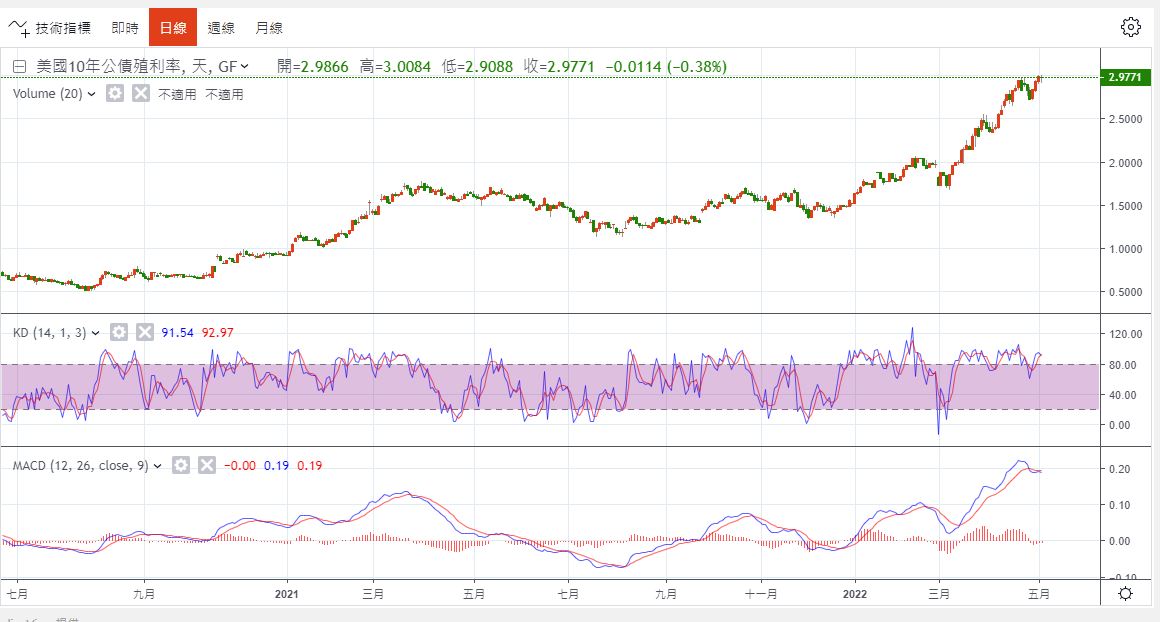Expand the dropdown arrow after GF symbol

(x=245, y=67)
